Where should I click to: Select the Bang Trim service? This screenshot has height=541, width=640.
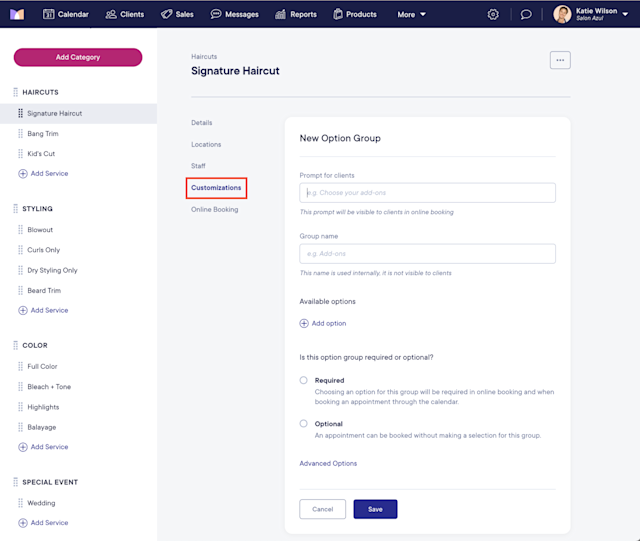pos(43,134)
